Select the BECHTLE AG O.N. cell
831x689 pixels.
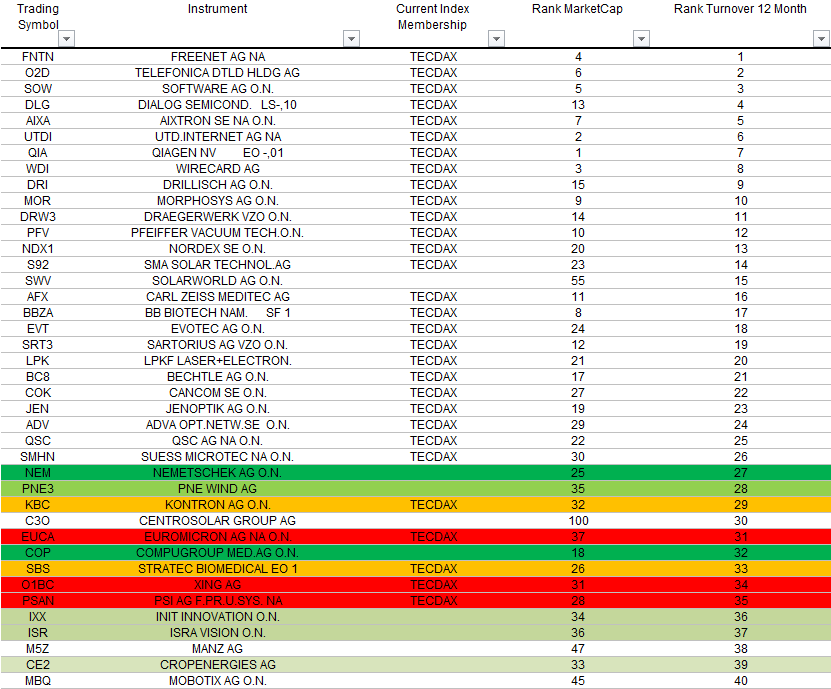click(x=217, y=377)
